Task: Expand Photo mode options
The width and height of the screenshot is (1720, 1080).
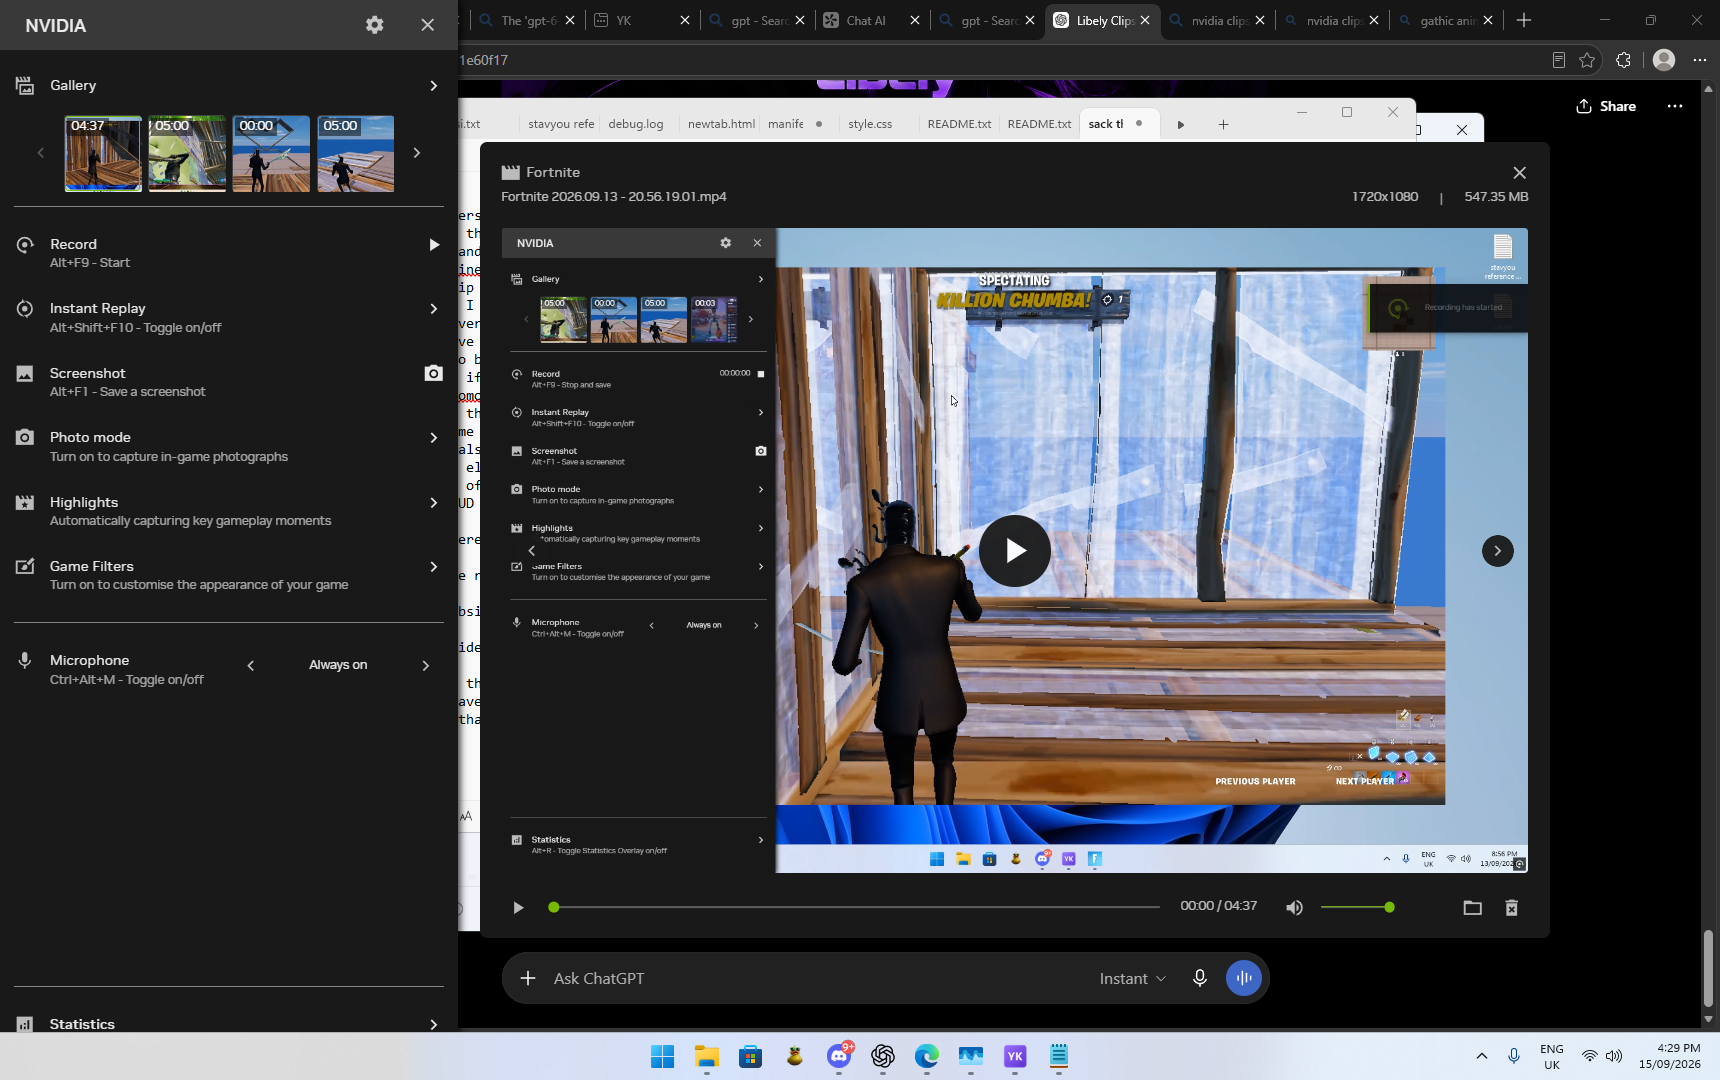Action: tap(433, 438)
